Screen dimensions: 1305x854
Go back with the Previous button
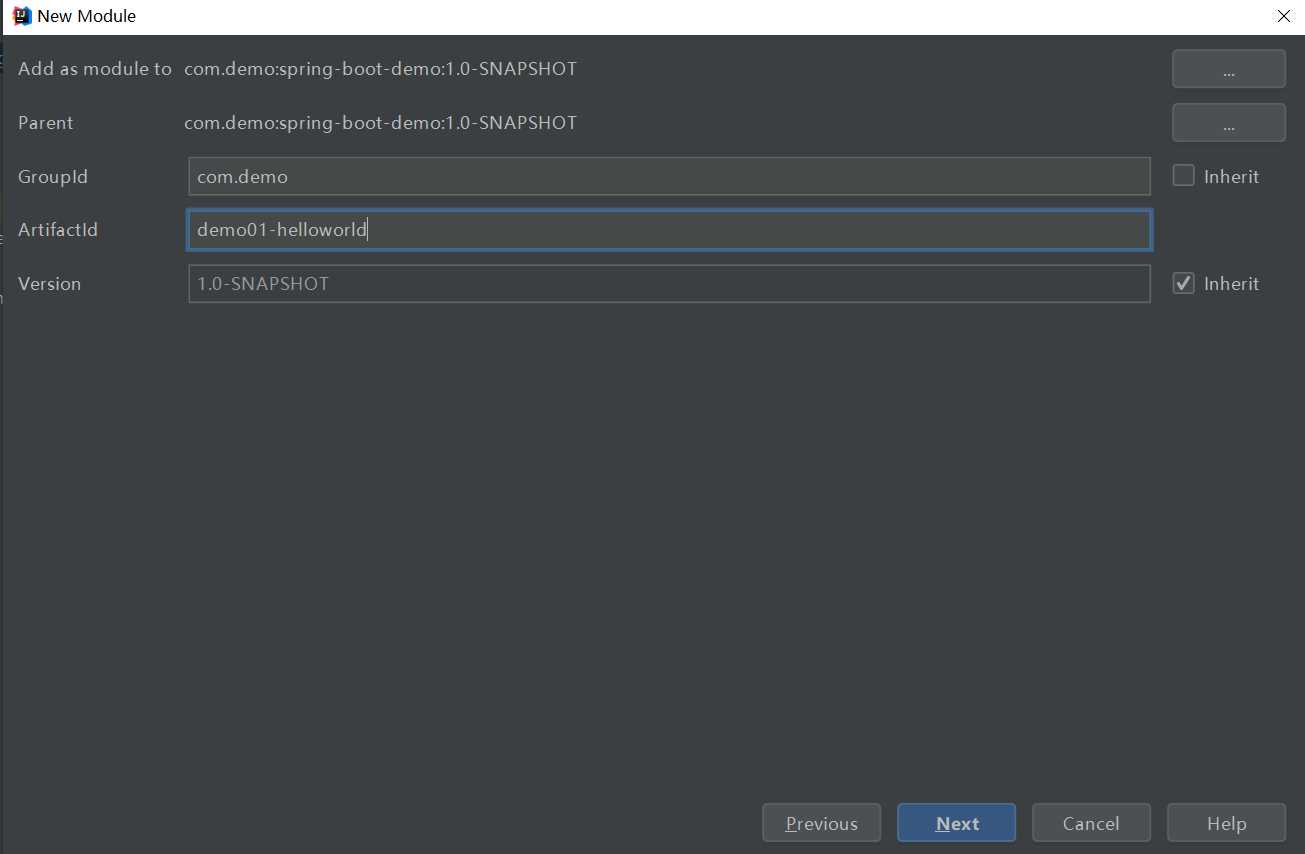821,823
